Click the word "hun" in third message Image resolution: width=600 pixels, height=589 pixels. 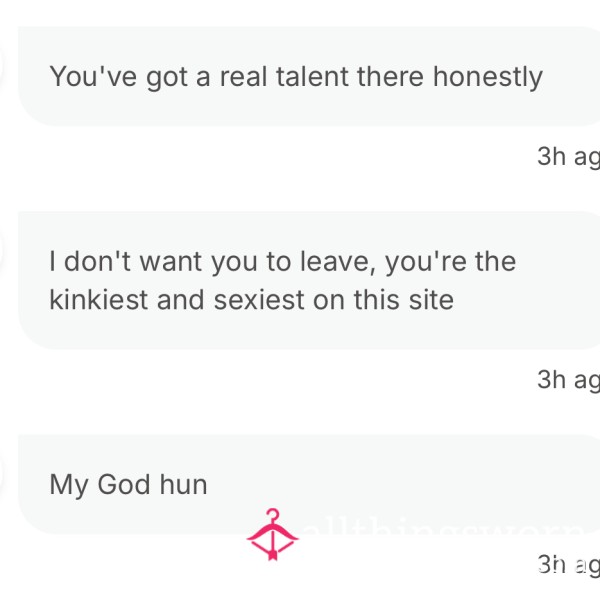[184, 485]
